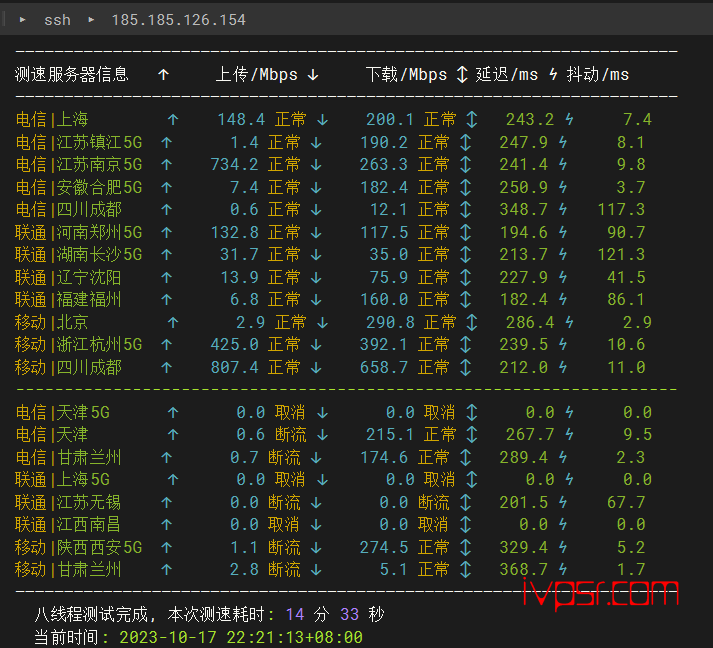Select the seconds value 33 in summary
This screenshot has width=713, height=648.
[x=349, y=614]
